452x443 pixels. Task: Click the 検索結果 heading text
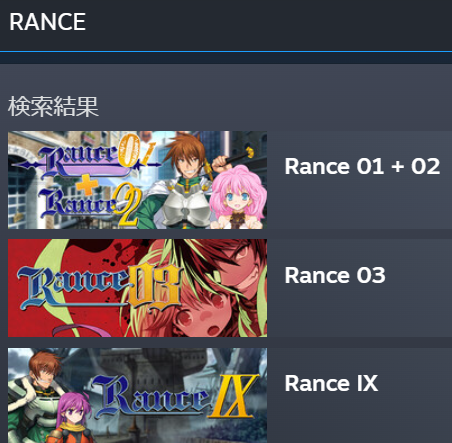[x=53, y=106]
